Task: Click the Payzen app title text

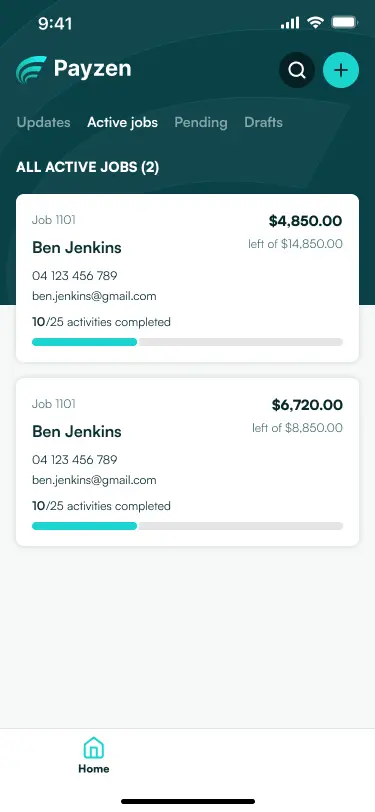Action: pyautogui.click(x=93, y=69)
